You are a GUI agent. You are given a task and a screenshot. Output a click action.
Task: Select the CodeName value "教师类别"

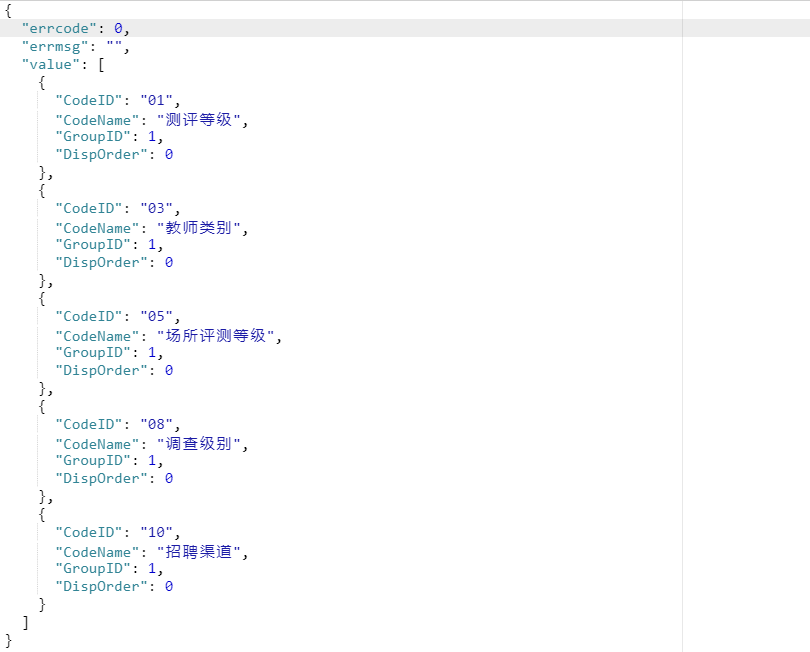199,228
